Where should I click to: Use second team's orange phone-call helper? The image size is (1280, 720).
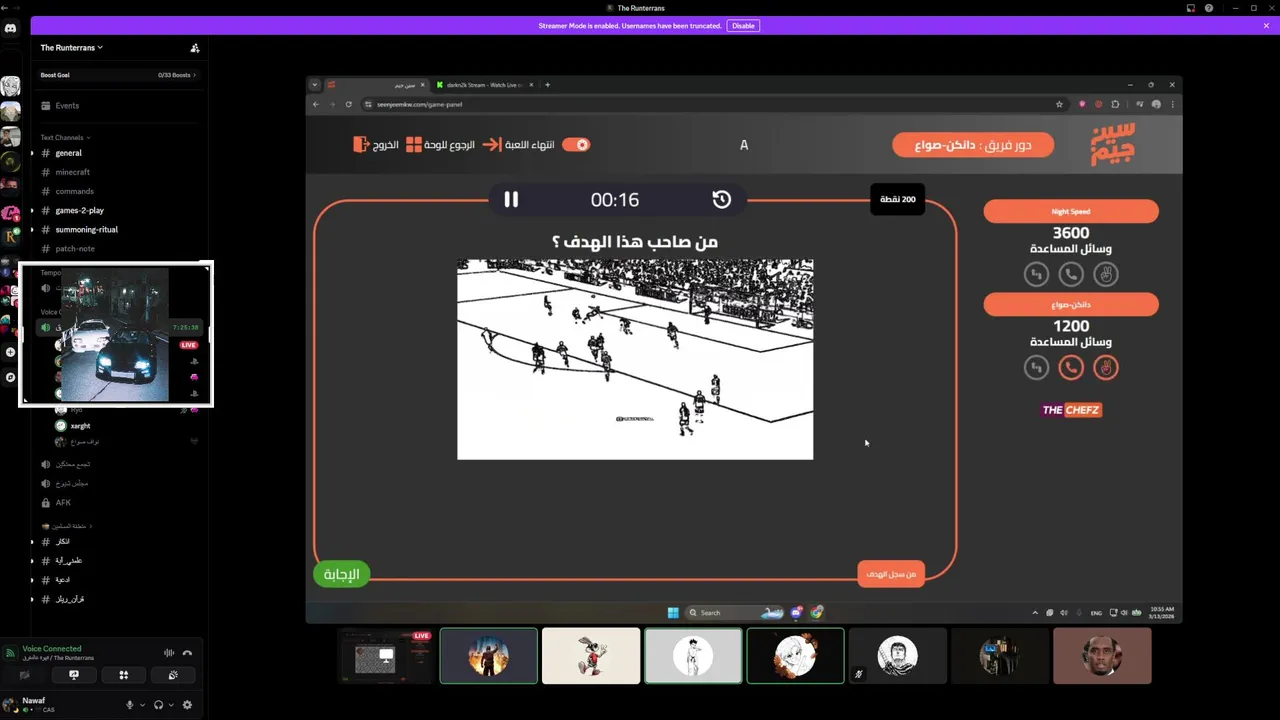[1071, 368]
